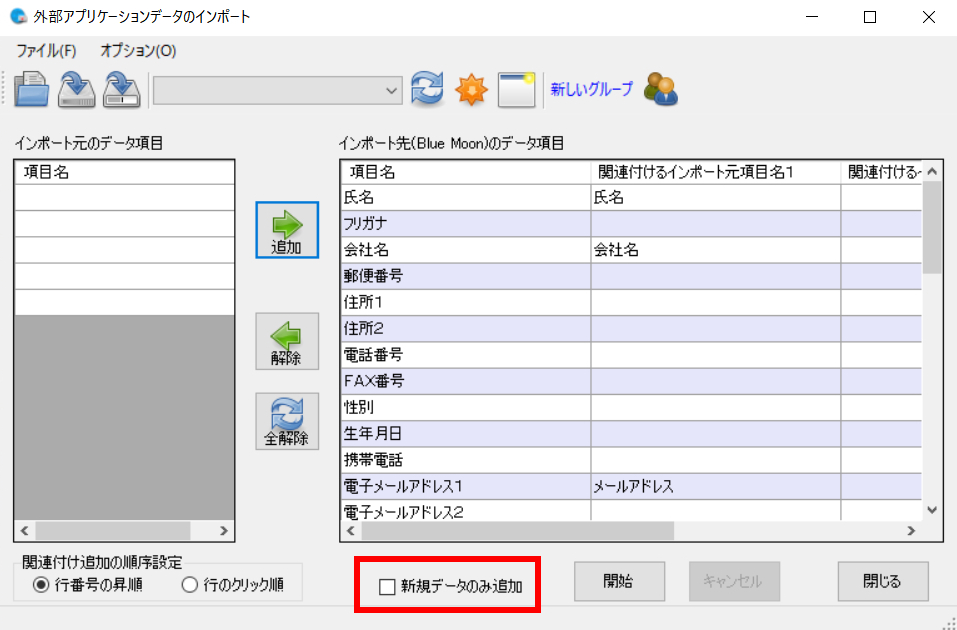Click the blue refresh arrows toolbar icon
This screenshot has height=630, width=957.
coord(427,89)
